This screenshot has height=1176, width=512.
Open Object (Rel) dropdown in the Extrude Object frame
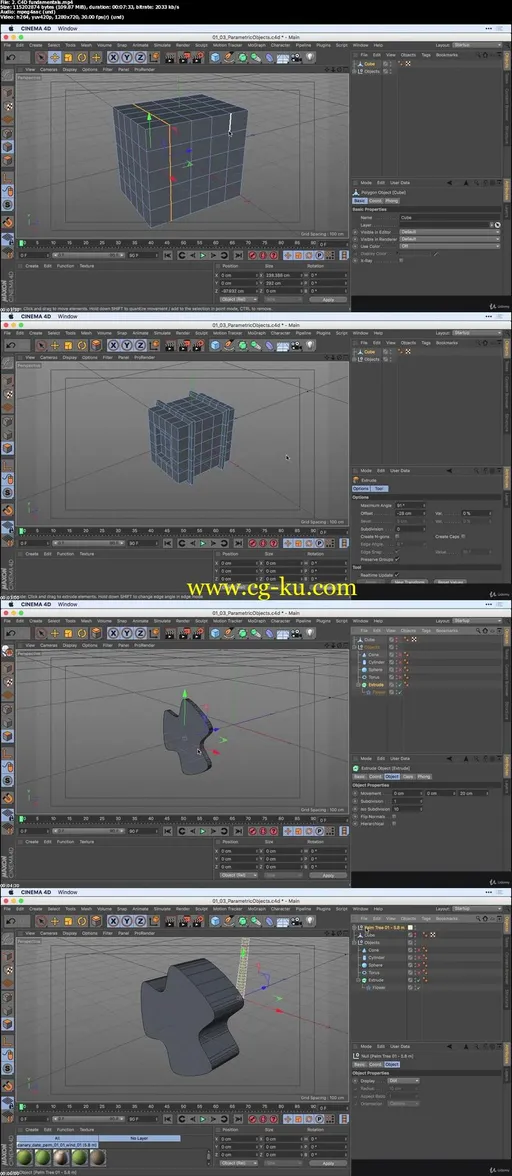click(238, 875)
